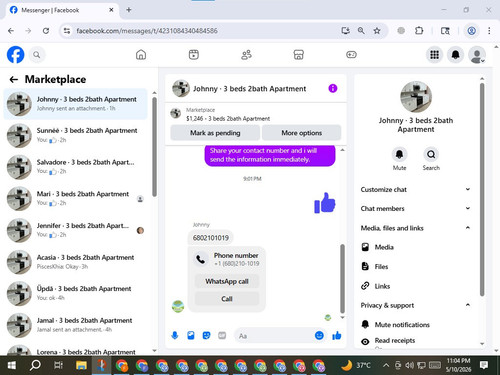Open the Links item in sidebar

point(415,286)
